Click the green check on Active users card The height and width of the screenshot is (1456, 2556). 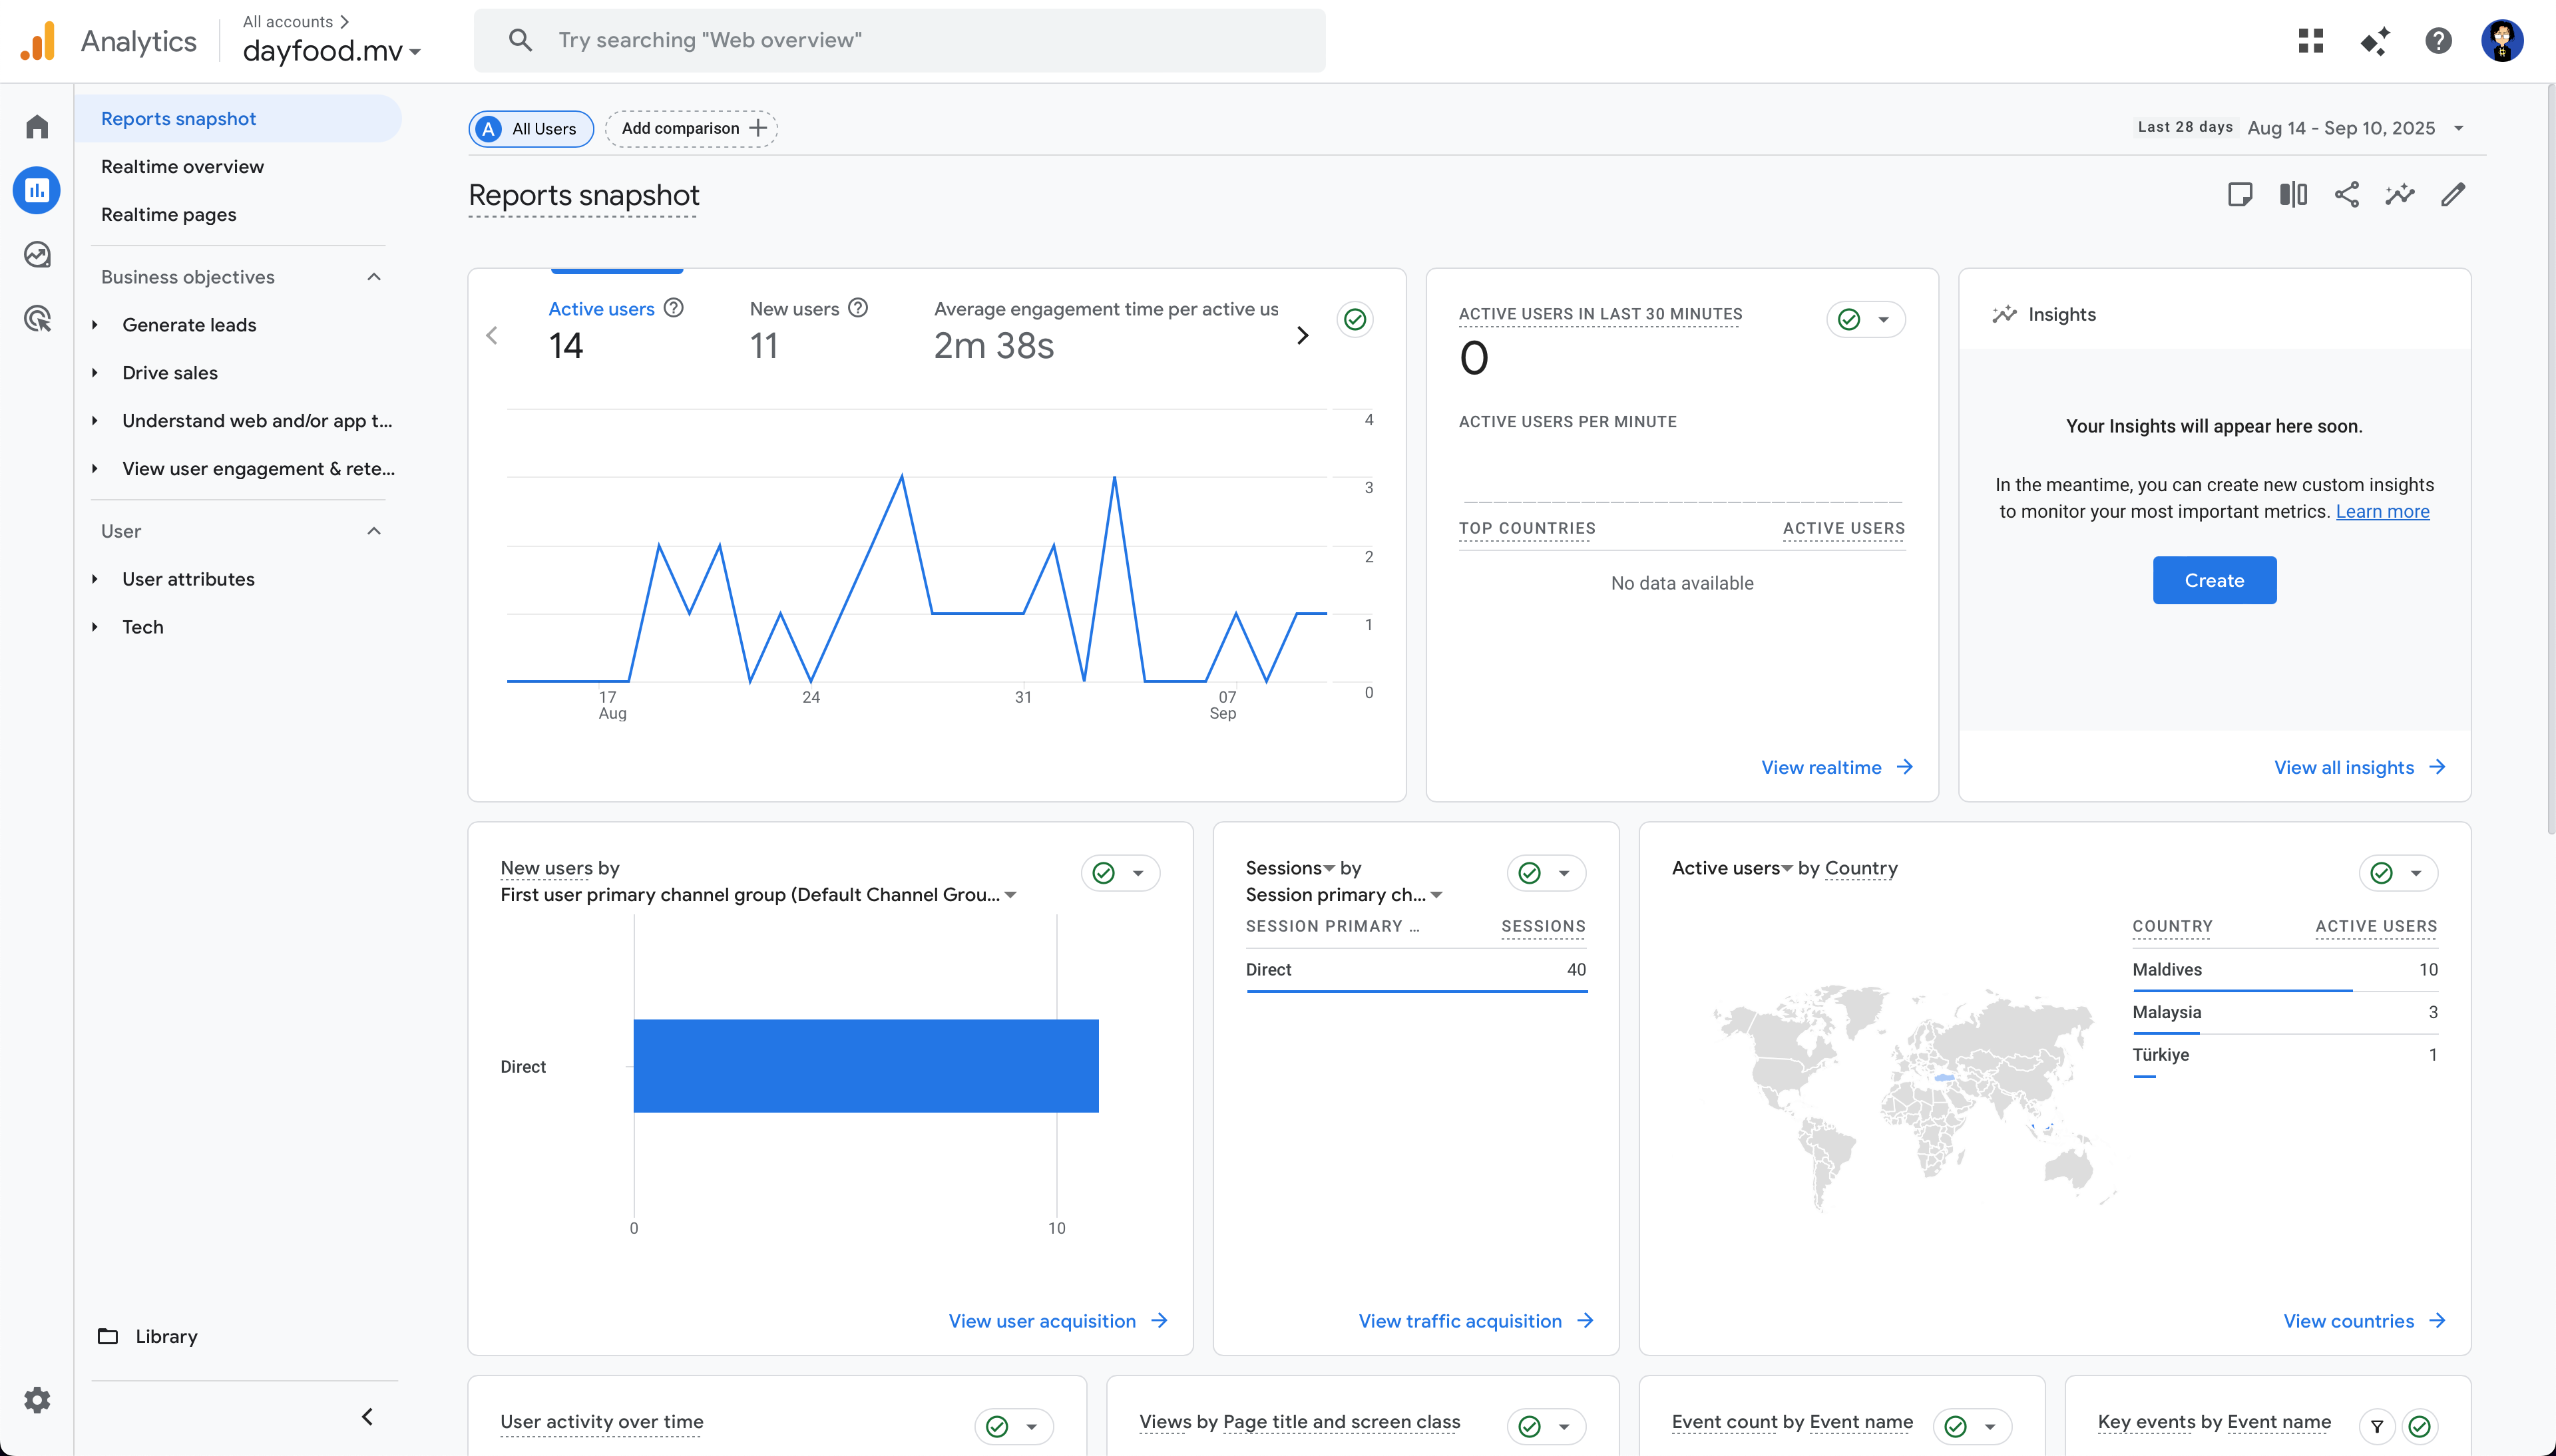pos(1354,319)
